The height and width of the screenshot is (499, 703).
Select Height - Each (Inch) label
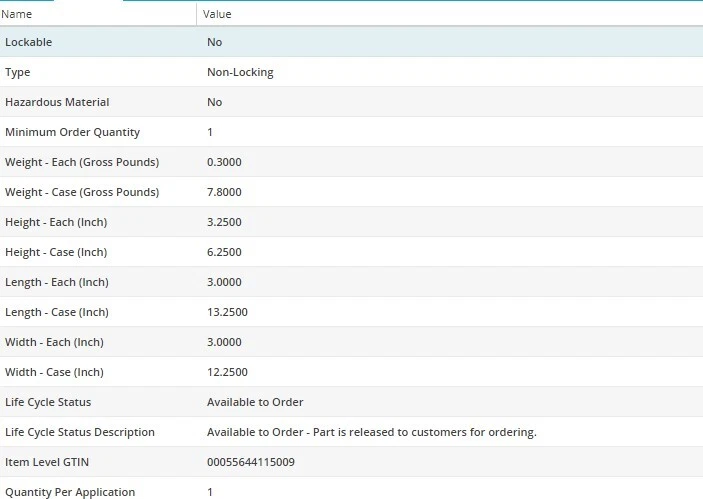[x=56, y=222]
